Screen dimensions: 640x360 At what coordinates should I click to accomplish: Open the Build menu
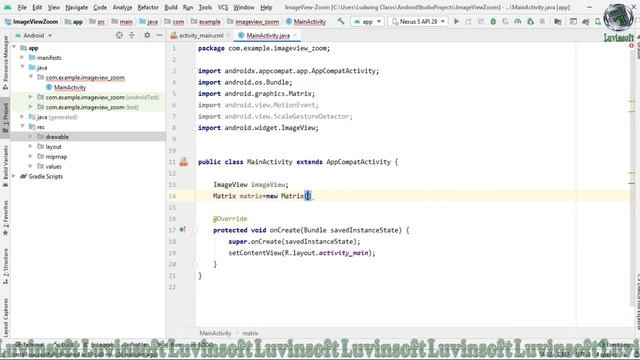pyautogui.click(x=171, y=7)
